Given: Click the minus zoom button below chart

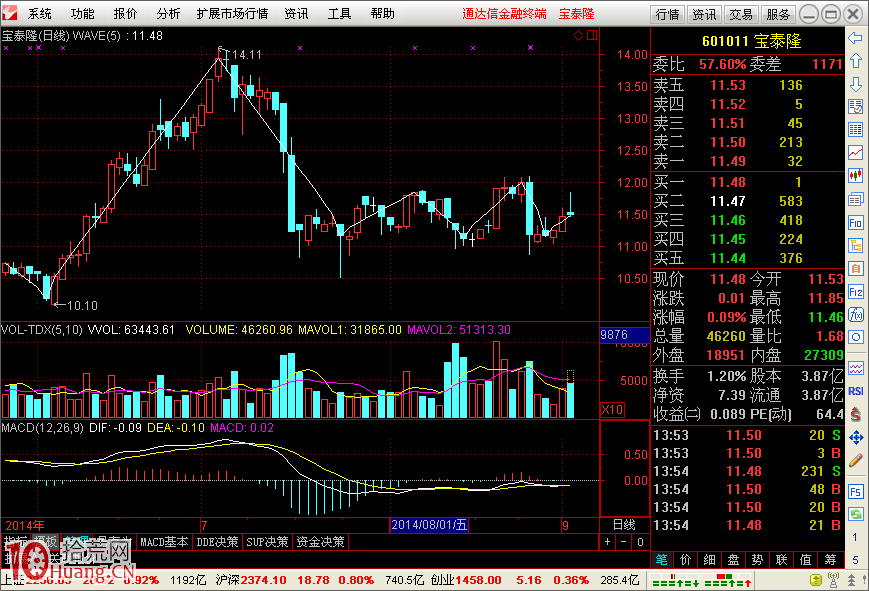Looking at the screenshot, I should coord(623,542).
